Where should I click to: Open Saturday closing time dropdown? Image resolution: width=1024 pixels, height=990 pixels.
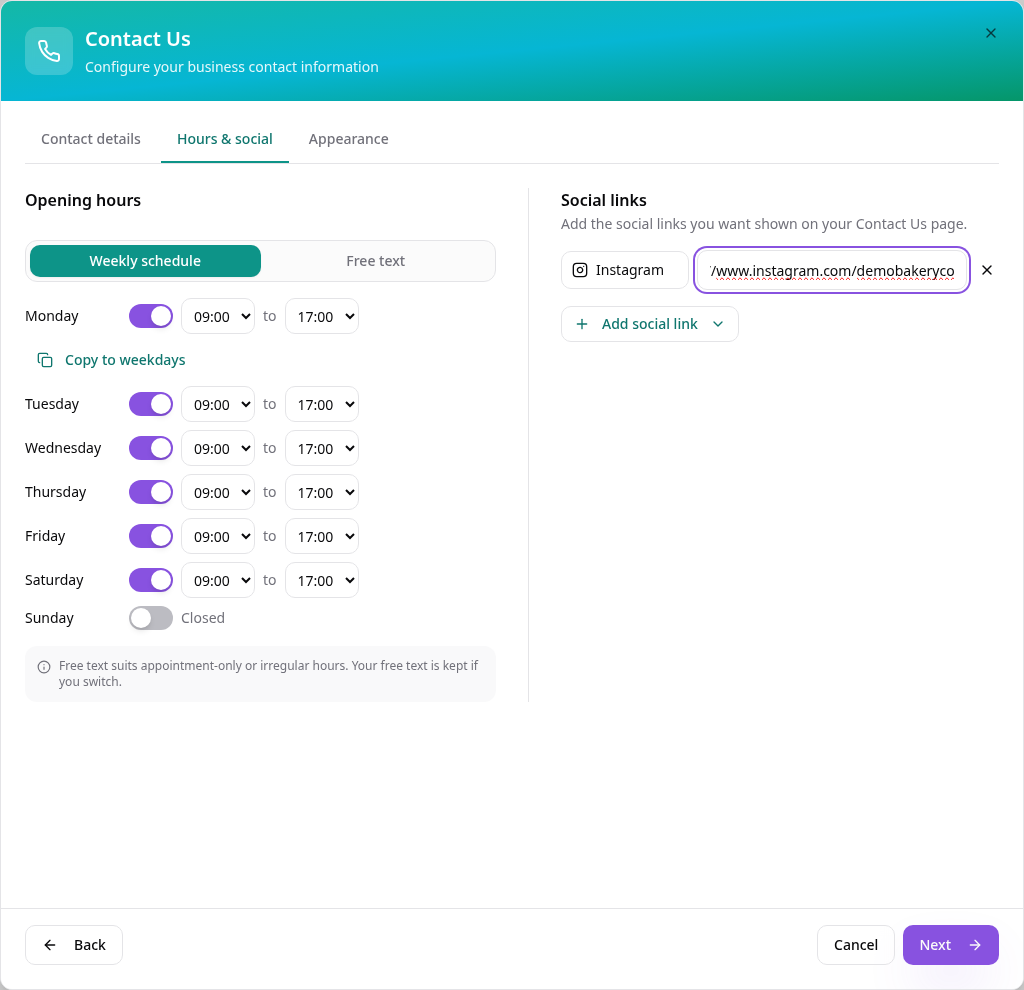tap(322, 580)
